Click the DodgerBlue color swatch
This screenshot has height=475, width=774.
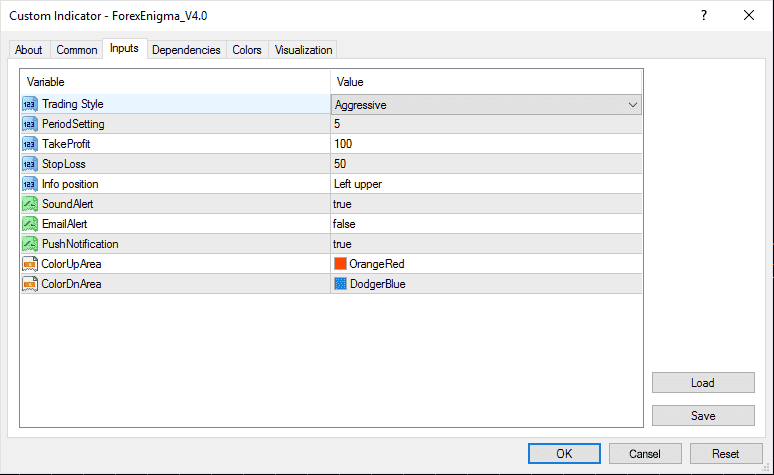pyautogui.click(x=340, y=283)
